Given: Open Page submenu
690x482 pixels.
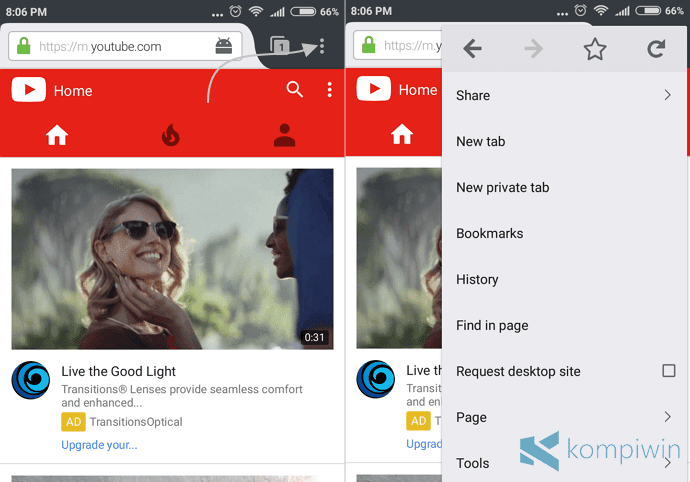Looking at the screenshot, I should click(564, 417).
